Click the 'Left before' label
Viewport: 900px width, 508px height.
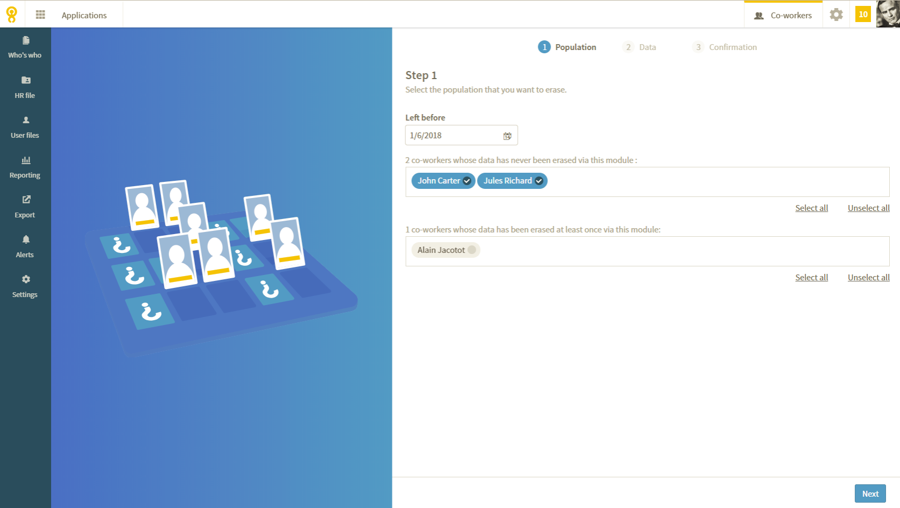click(x=425, y=118)
